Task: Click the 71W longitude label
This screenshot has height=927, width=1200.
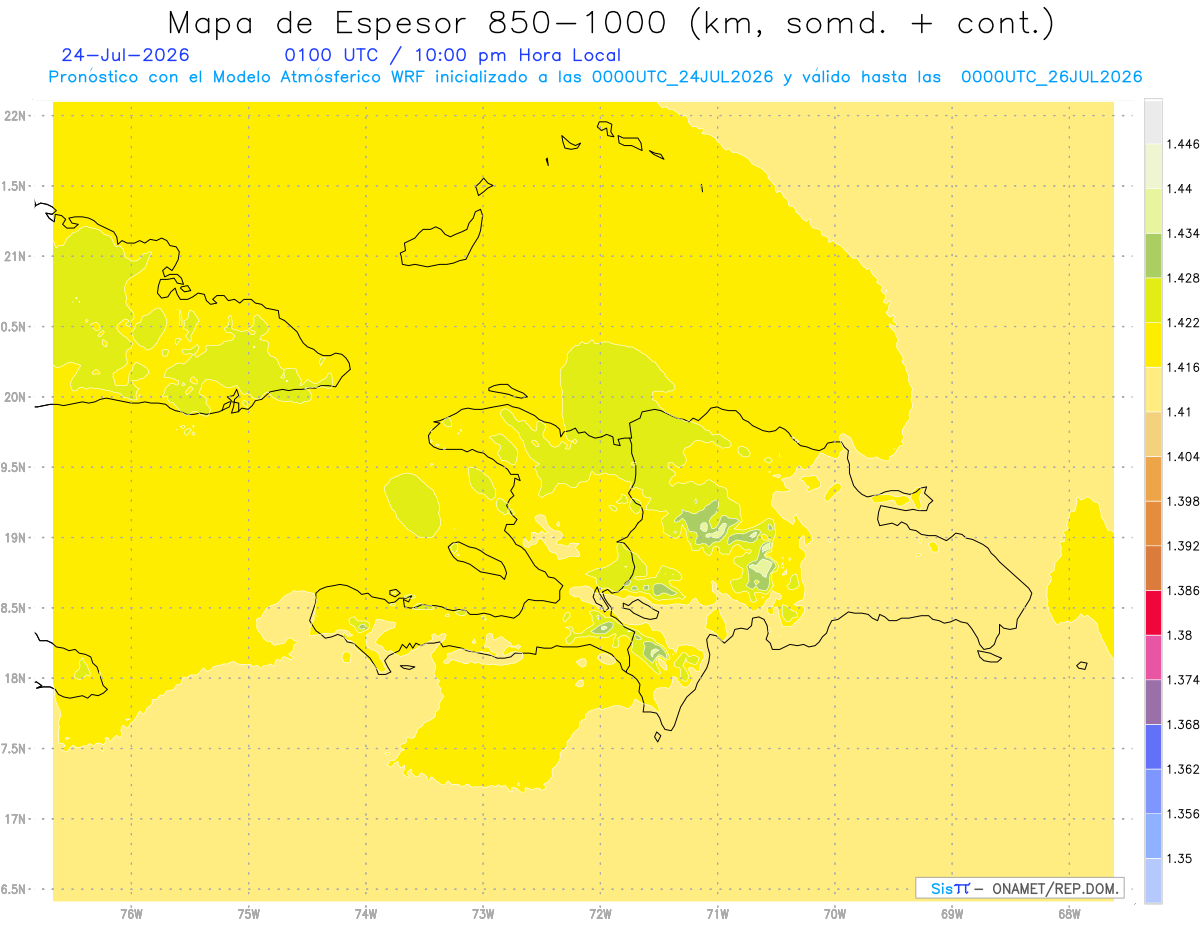Action: pyautogui.click(x=717, y=913)
